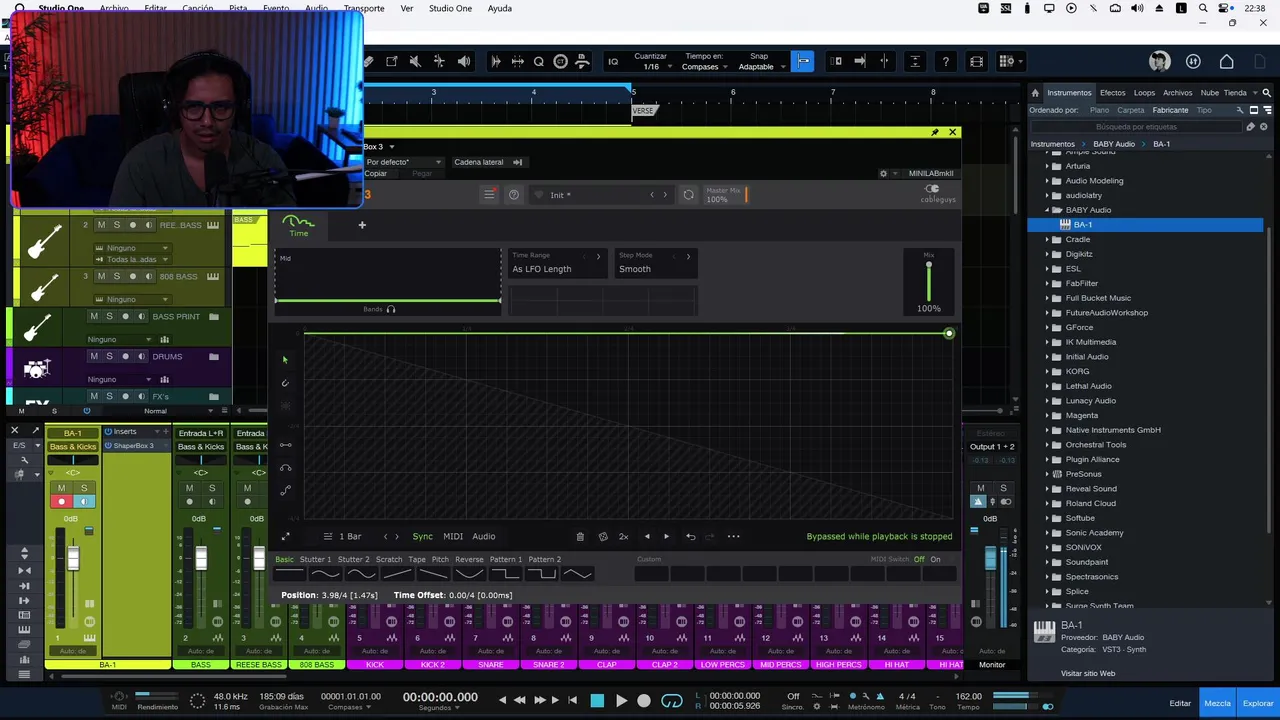Click the Record button in transport bar

click(x=644, y=701)
